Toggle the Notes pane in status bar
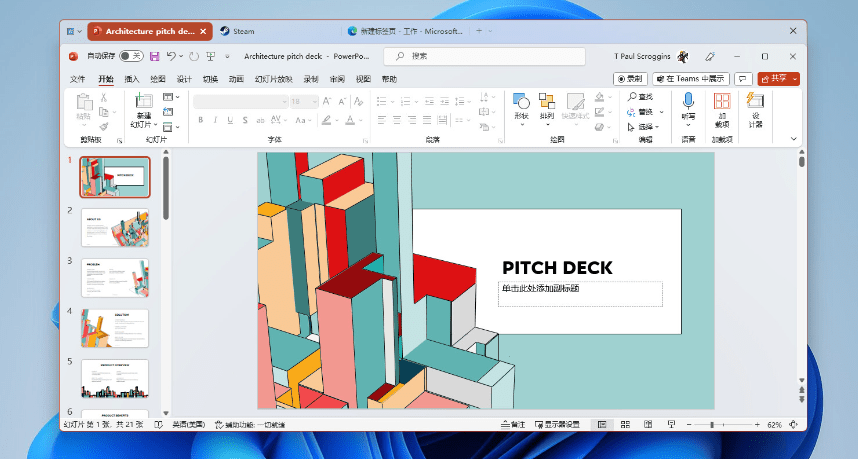This screenshot has width=858, height=459. 512,424
